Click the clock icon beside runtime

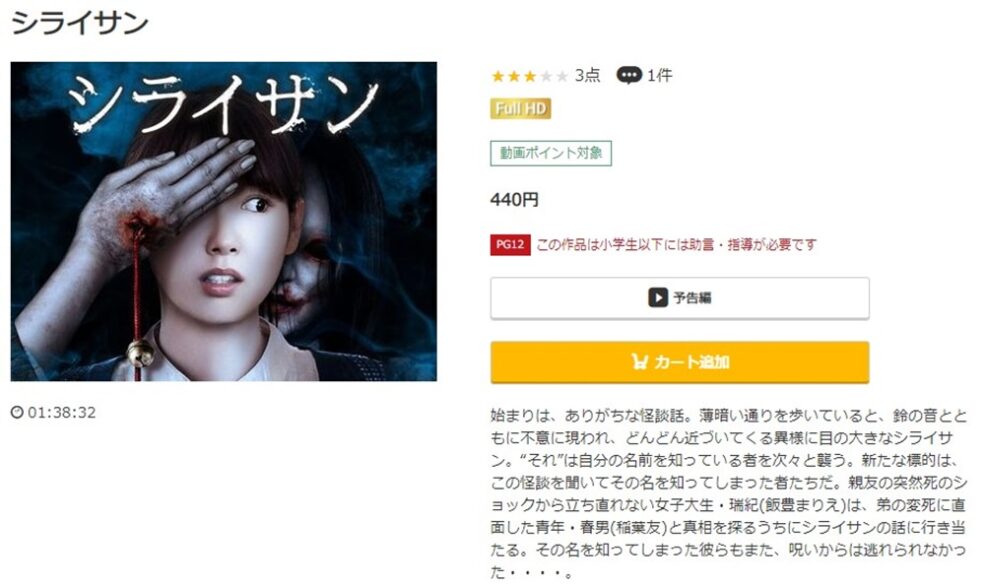(17, 412)
